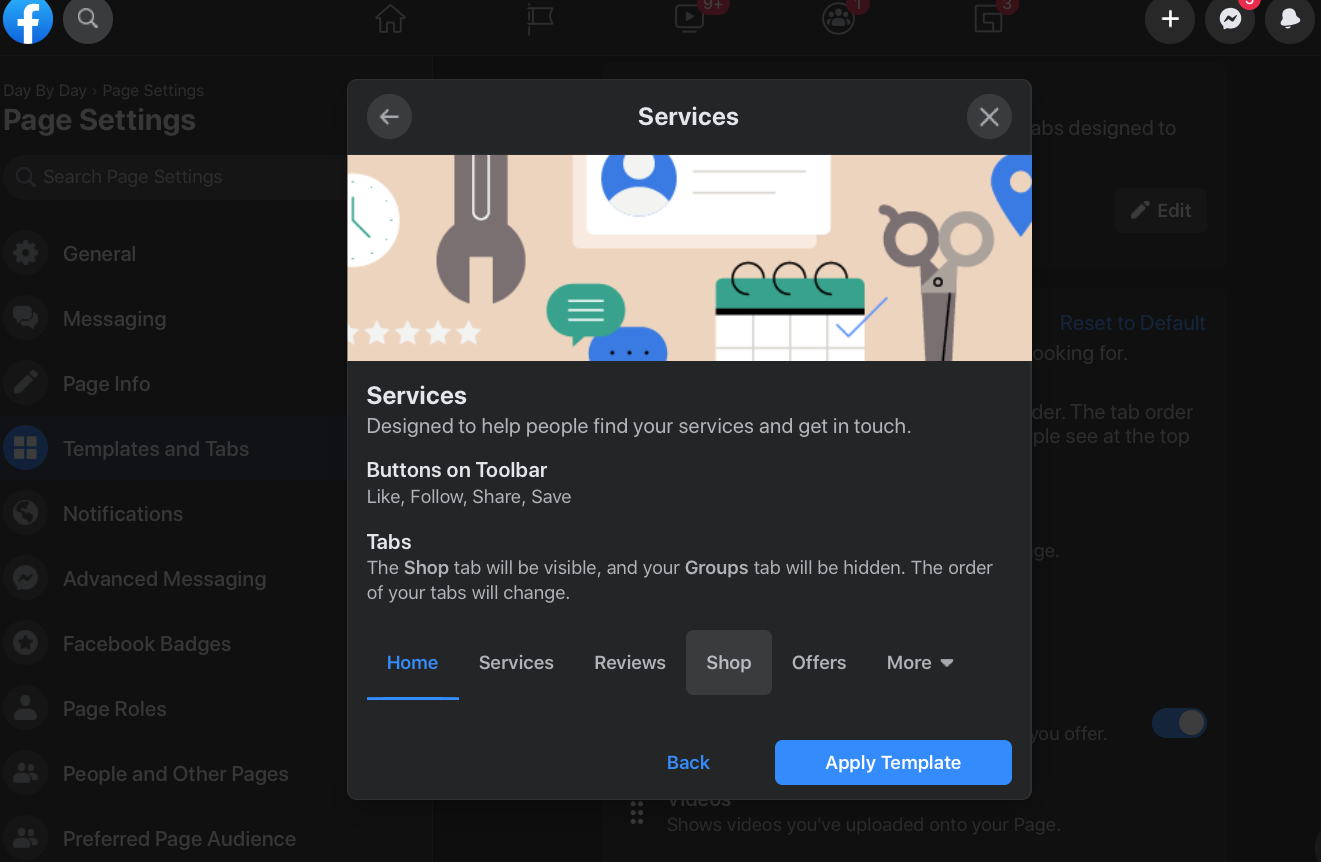1321x862 pixels.
Task: Open the Notifications bell
Action: tap(1290, 19)
